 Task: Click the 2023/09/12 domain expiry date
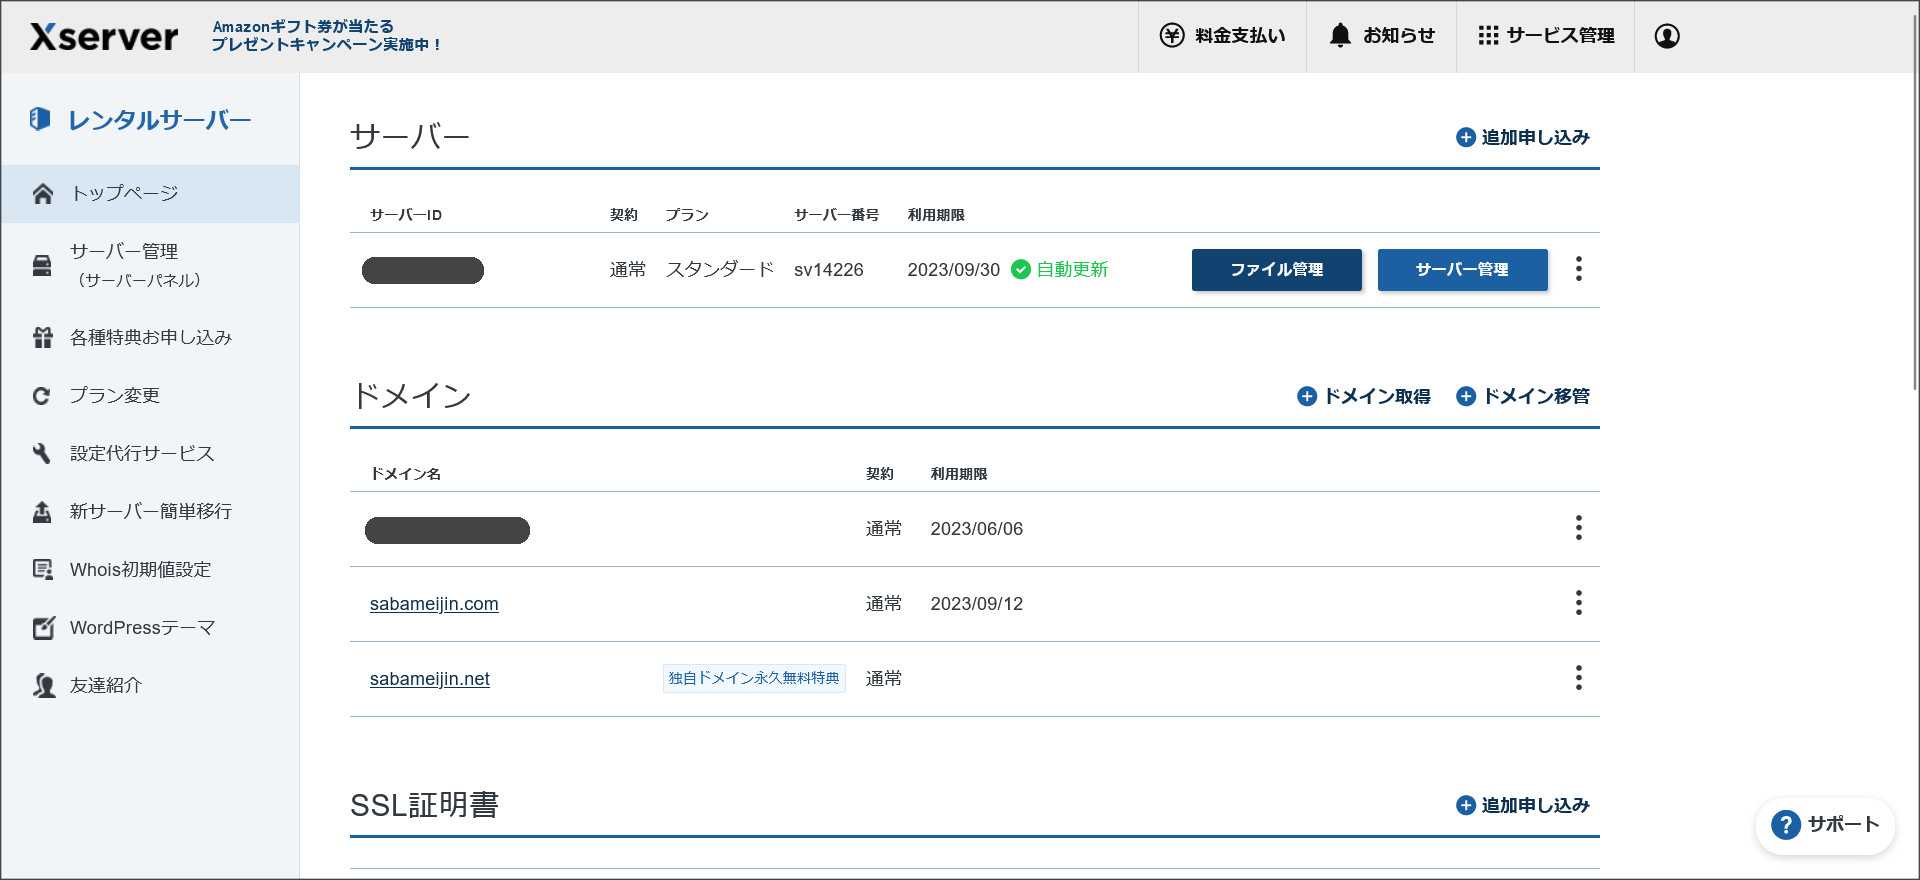(977, 604)
